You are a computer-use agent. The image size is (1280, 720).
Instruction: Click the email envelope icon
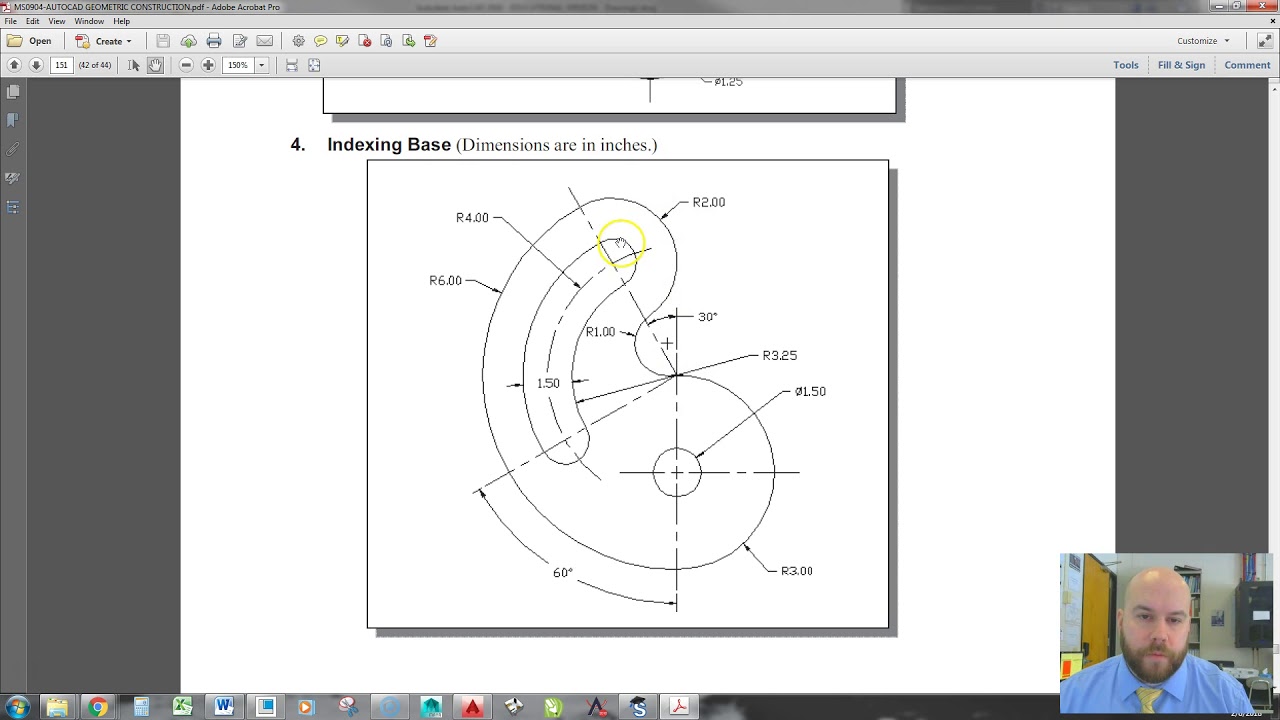[265, 41]
